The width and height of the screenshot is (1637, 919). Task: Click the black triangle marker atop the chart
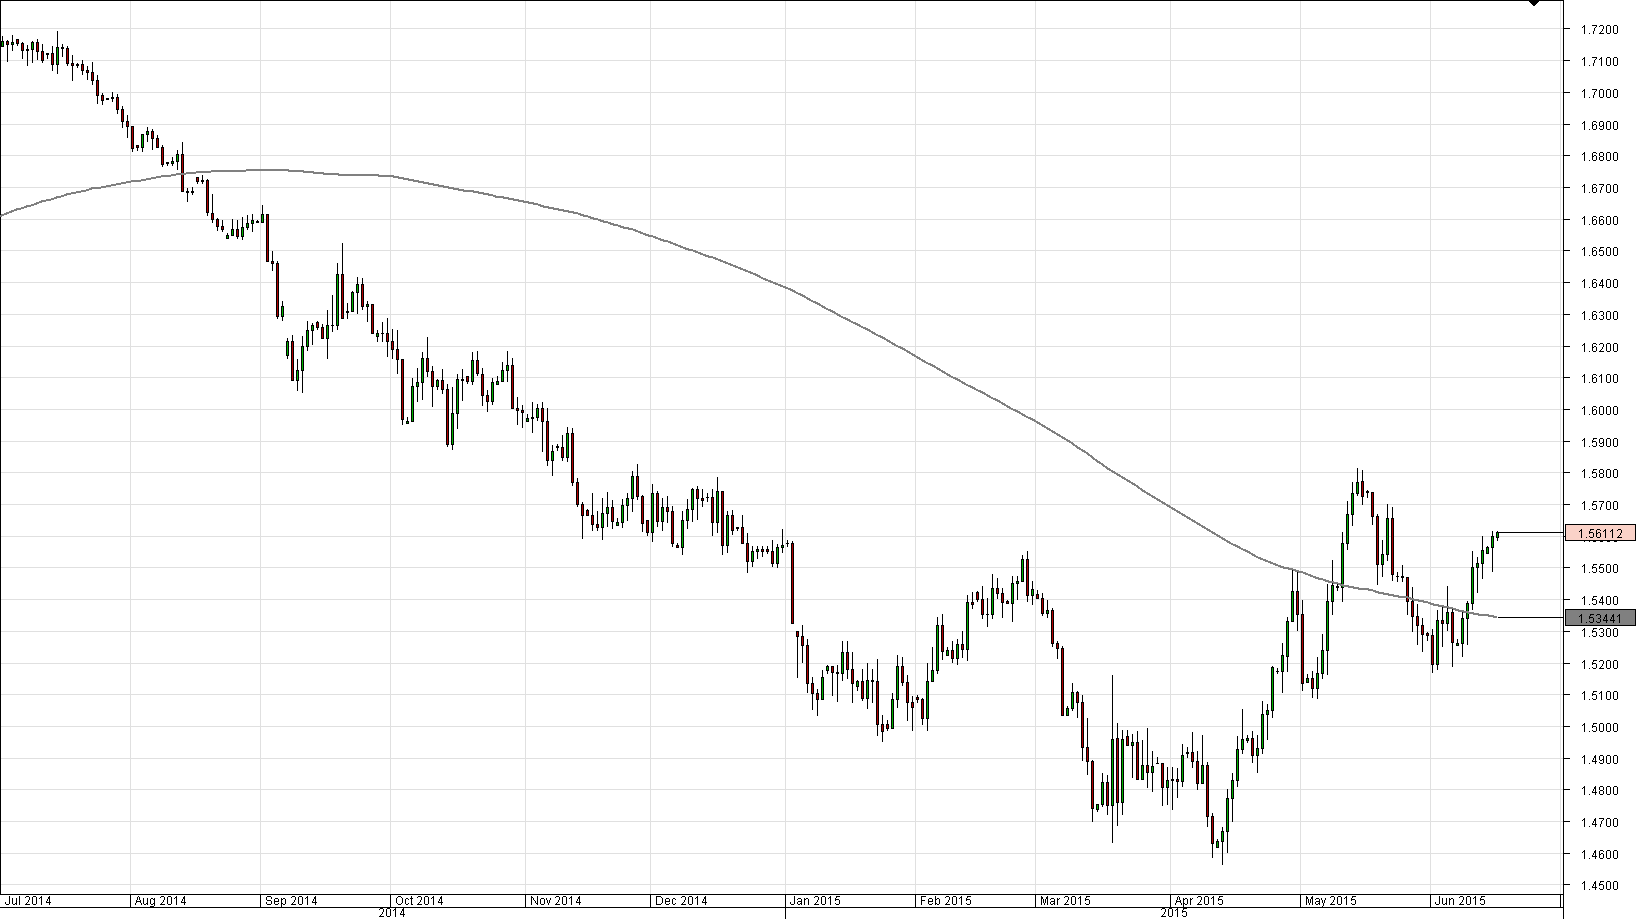pos(1535,3)
